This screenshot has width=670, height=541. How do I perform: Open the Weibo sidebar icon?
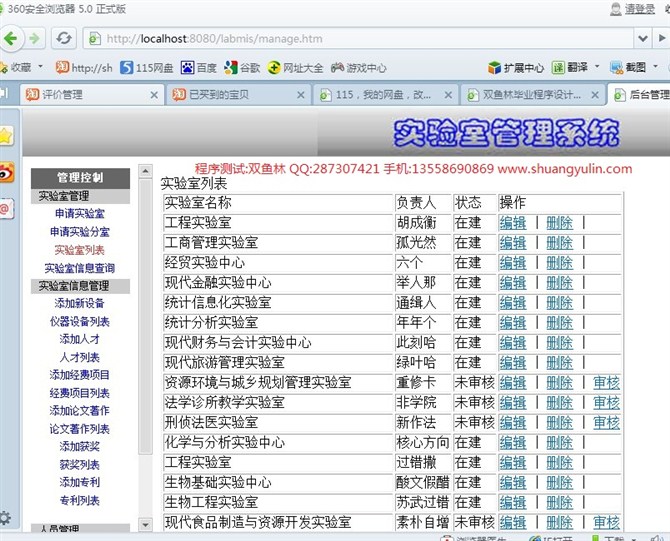6,173
